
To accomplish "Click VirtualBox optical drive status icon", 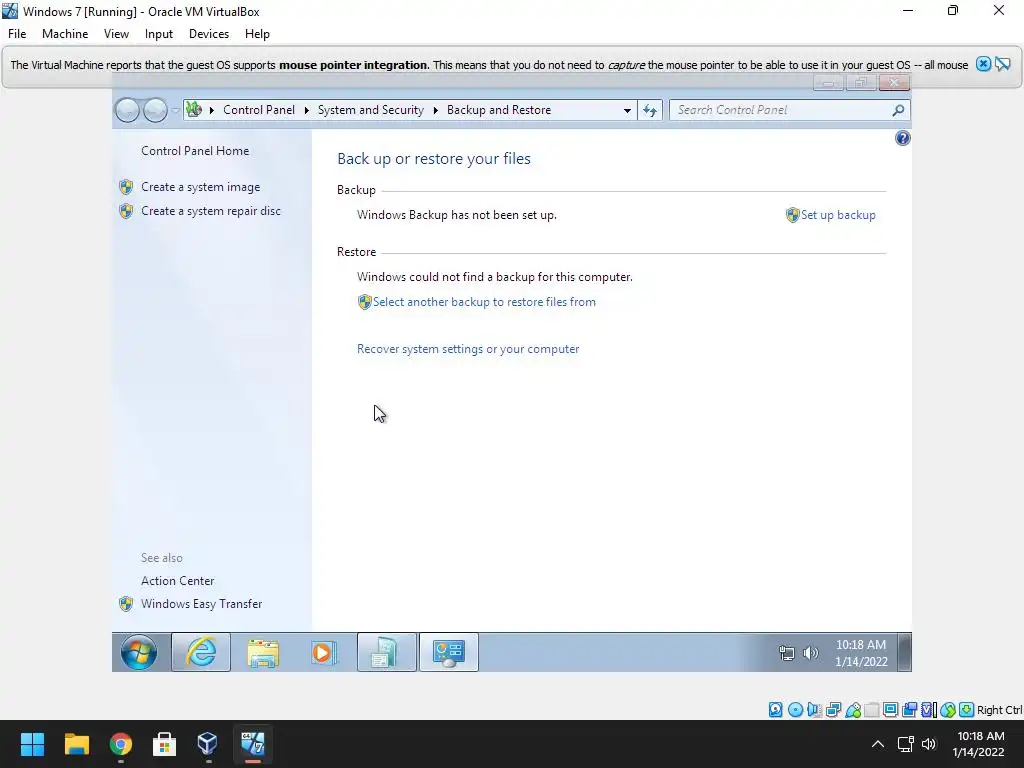I will (x=795, y=710).
